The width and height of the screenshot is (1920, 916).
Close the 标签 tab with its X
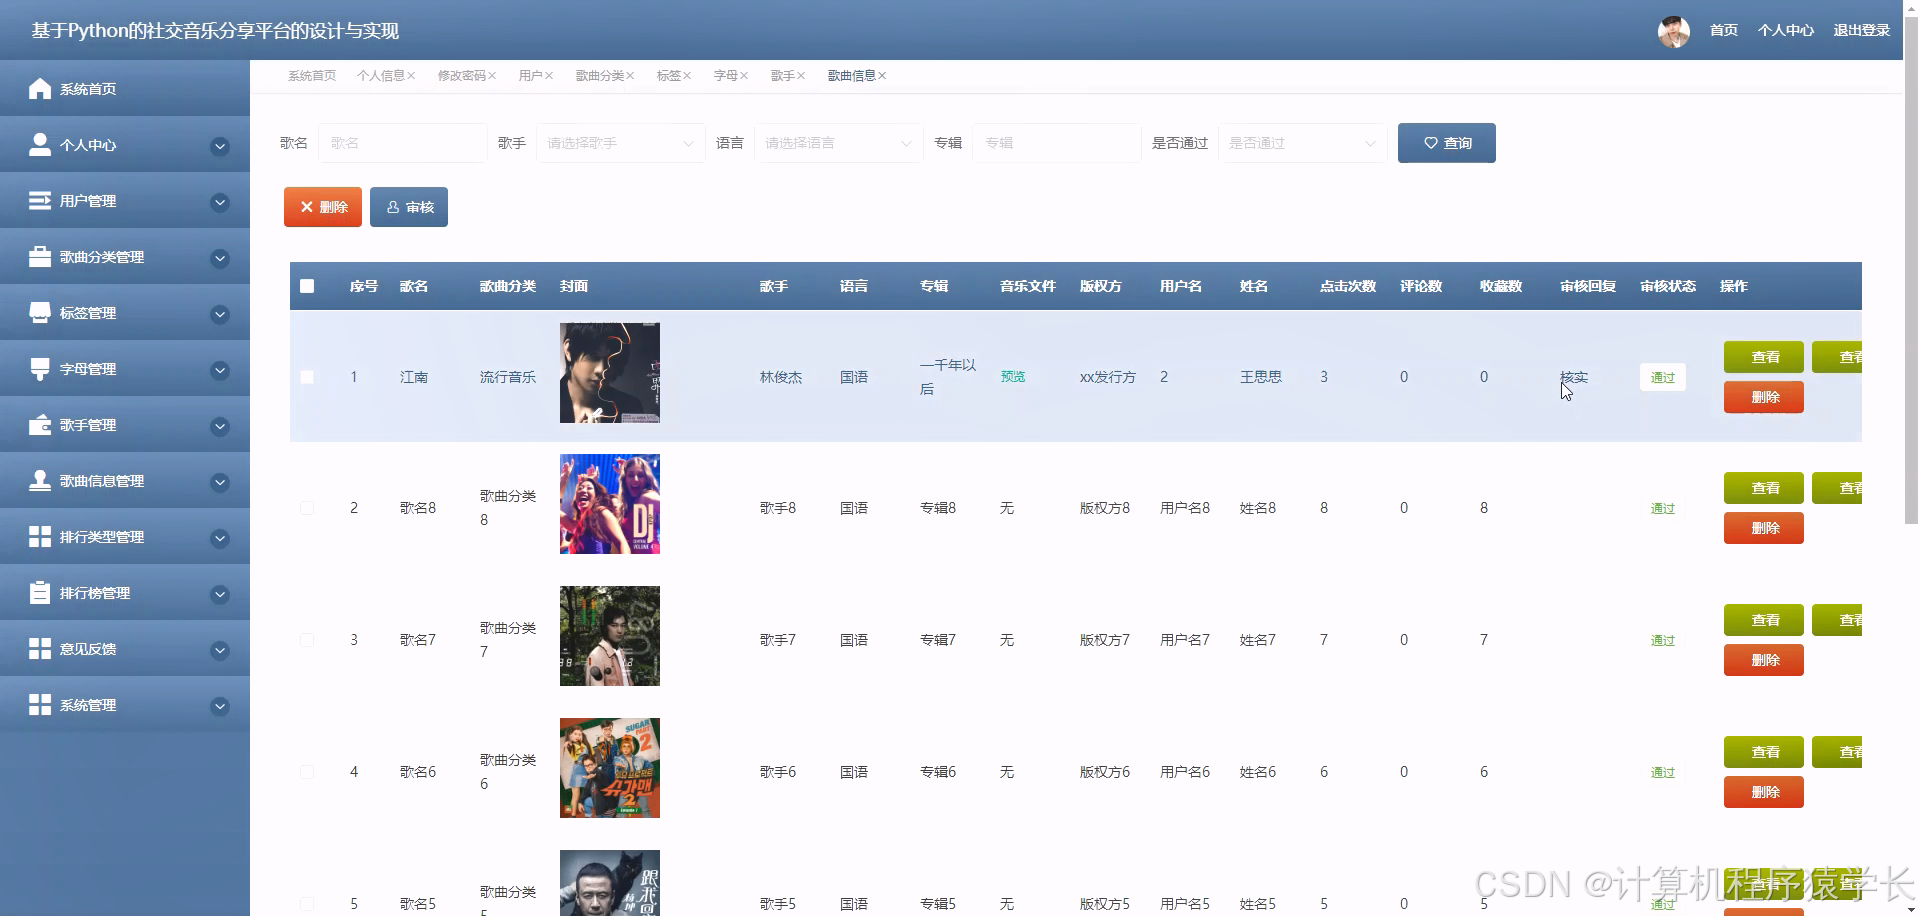(x=687, y=76)
